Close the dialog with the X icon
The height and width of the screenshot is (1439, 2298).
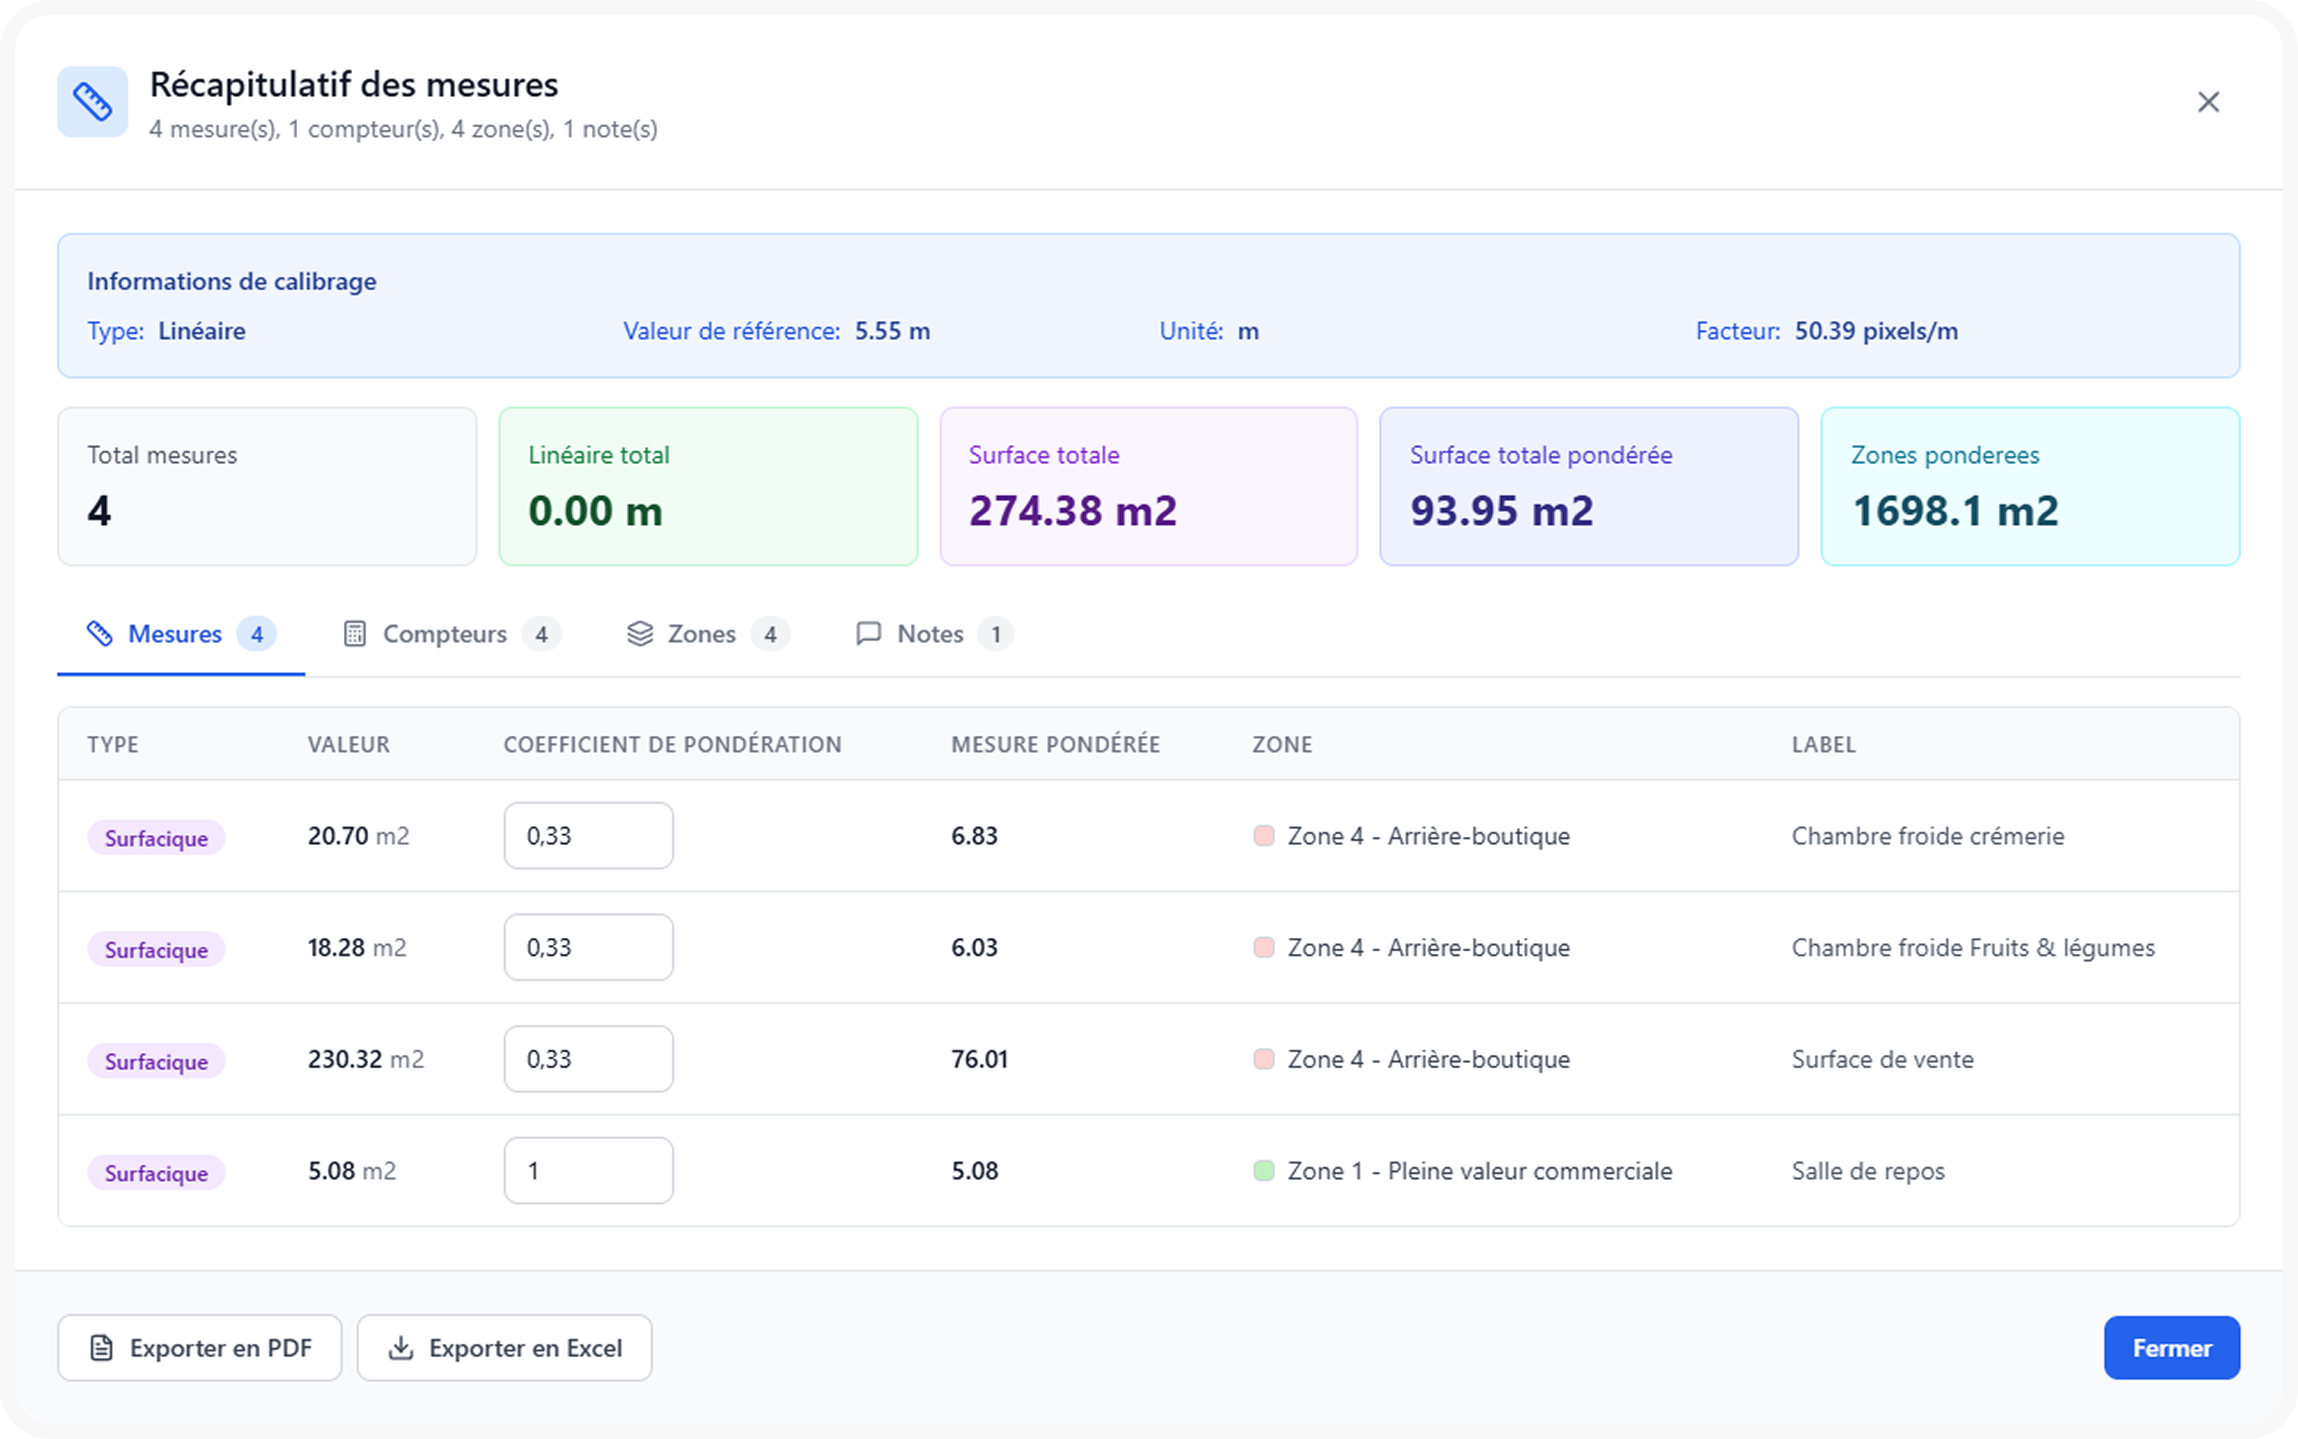pos(2208,102)
